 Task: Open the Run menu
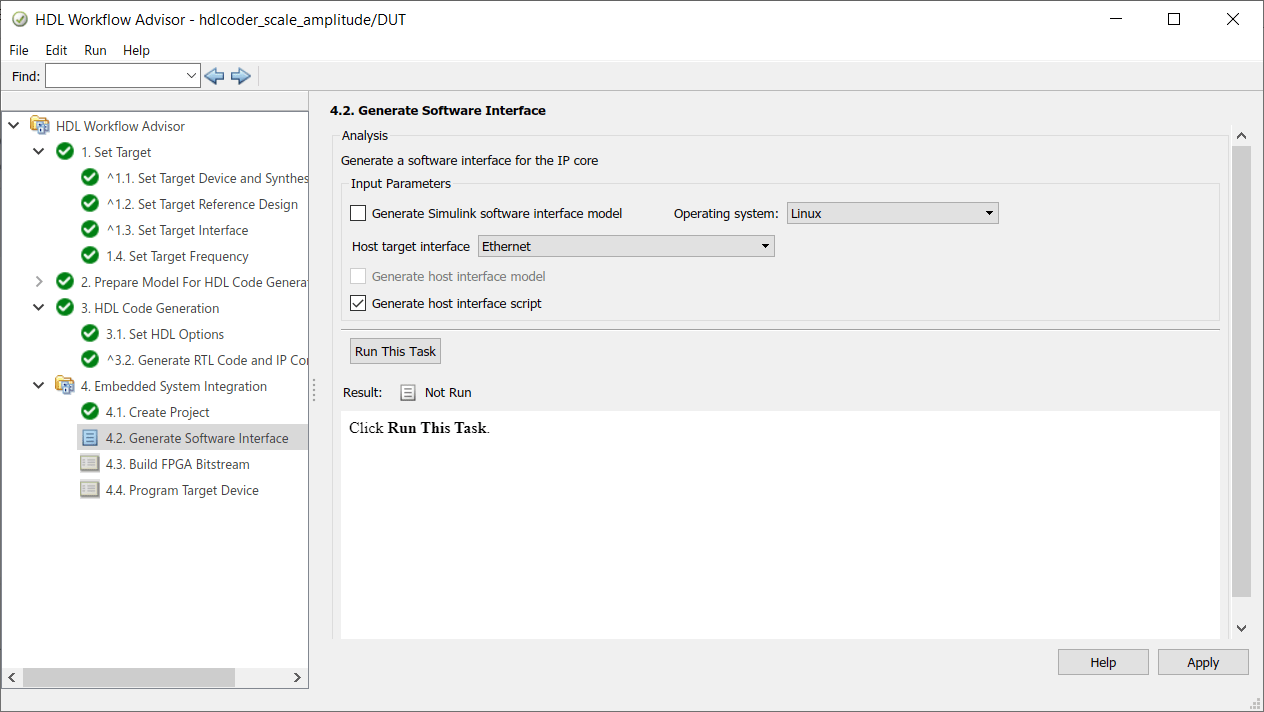pos(95,50)
